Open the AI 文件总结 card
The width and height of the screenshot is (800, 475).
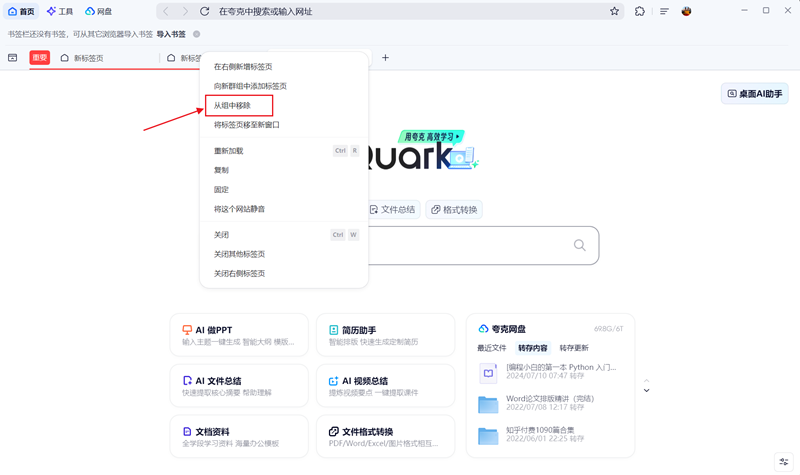point(239,386)
